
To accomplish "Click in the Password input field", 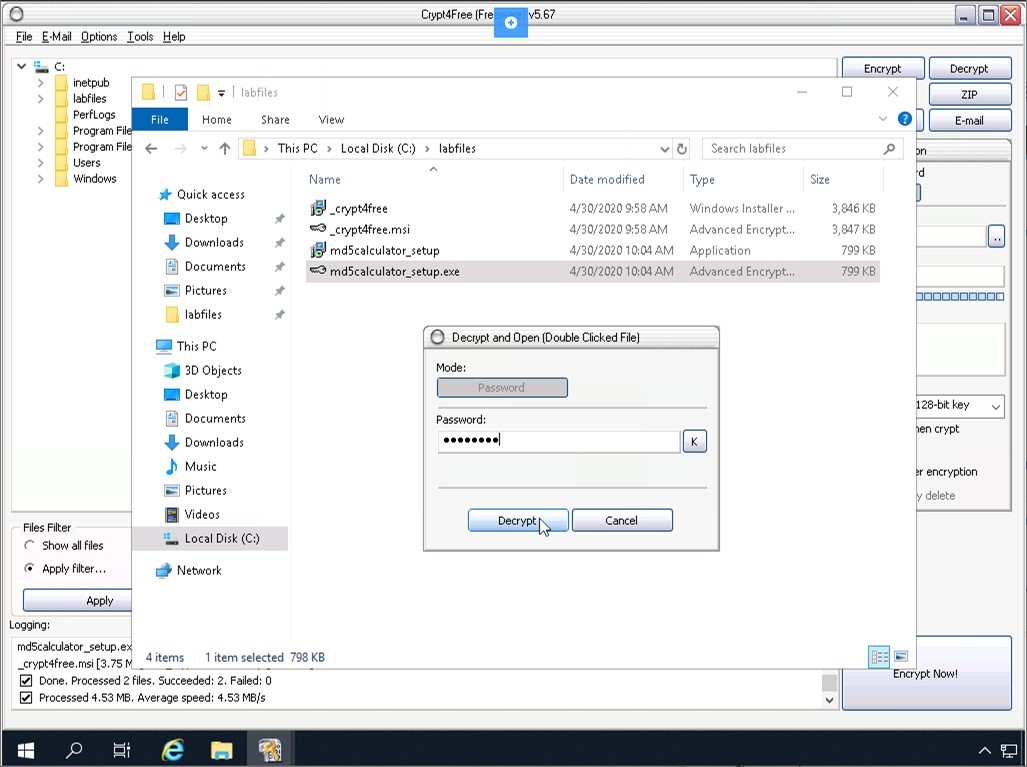I will pyautogui.click(x=558, y=441).
